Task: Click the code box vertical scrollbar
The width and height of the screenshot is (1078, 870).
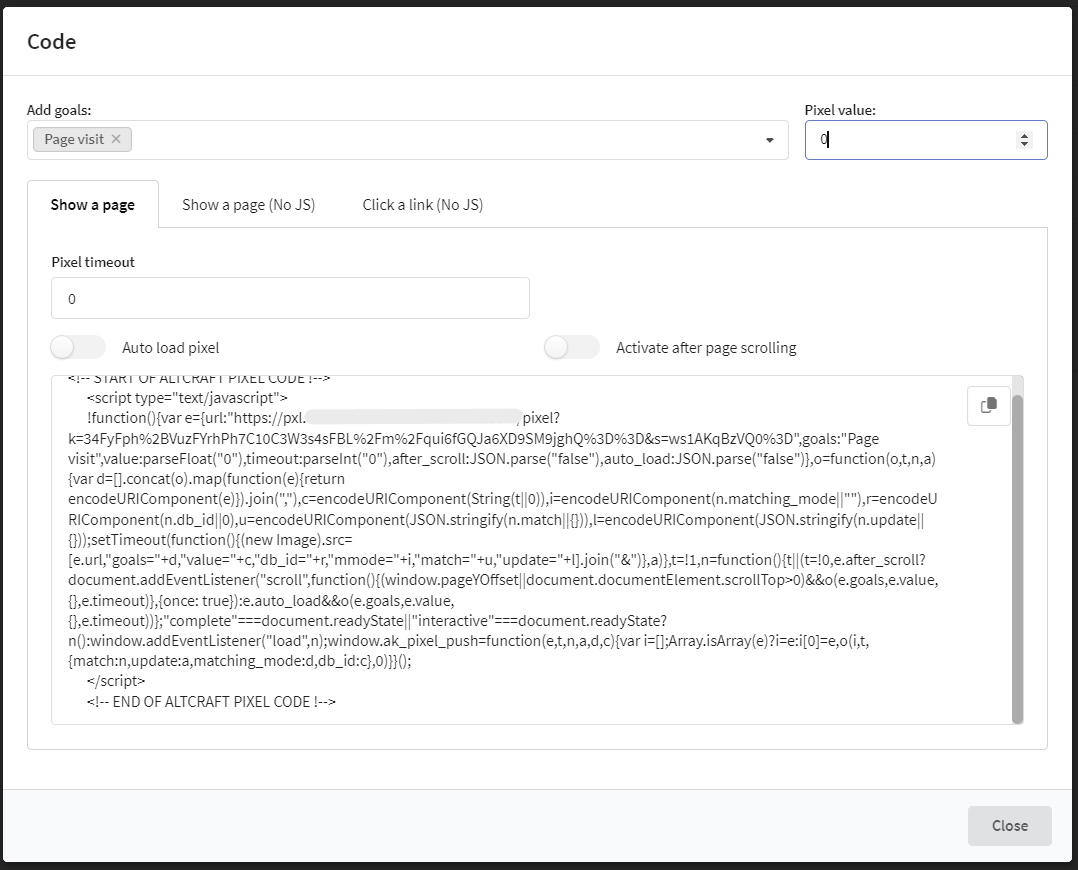Action: 1018,558
